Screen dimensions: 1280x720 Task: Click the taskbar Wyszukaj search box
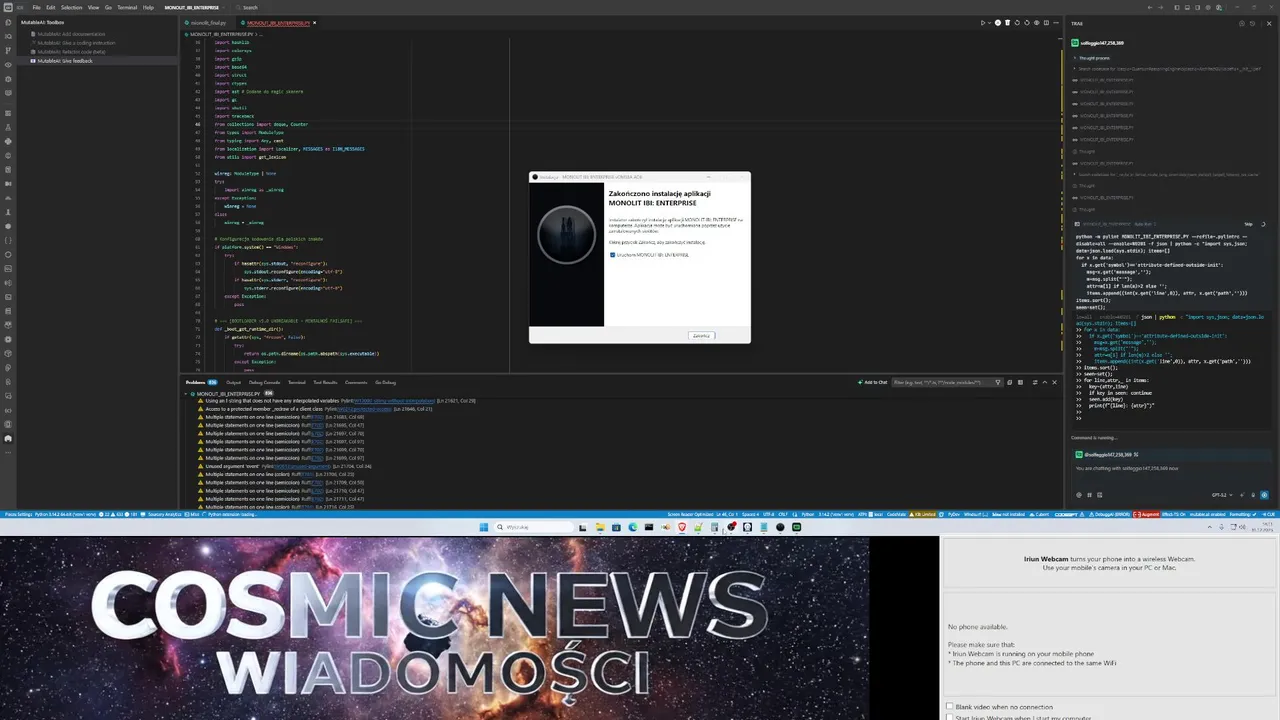click(x=533, y=527)
